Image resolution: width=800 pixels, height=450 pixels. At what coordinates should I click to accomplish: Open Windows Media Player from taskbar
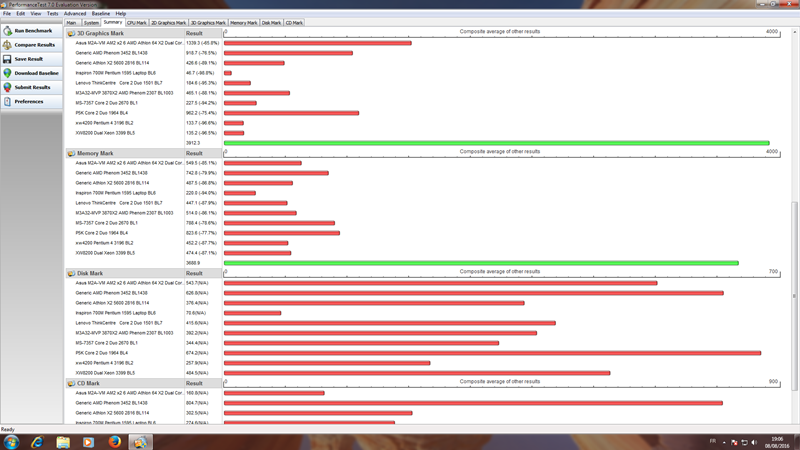click(x=88, y=442)
